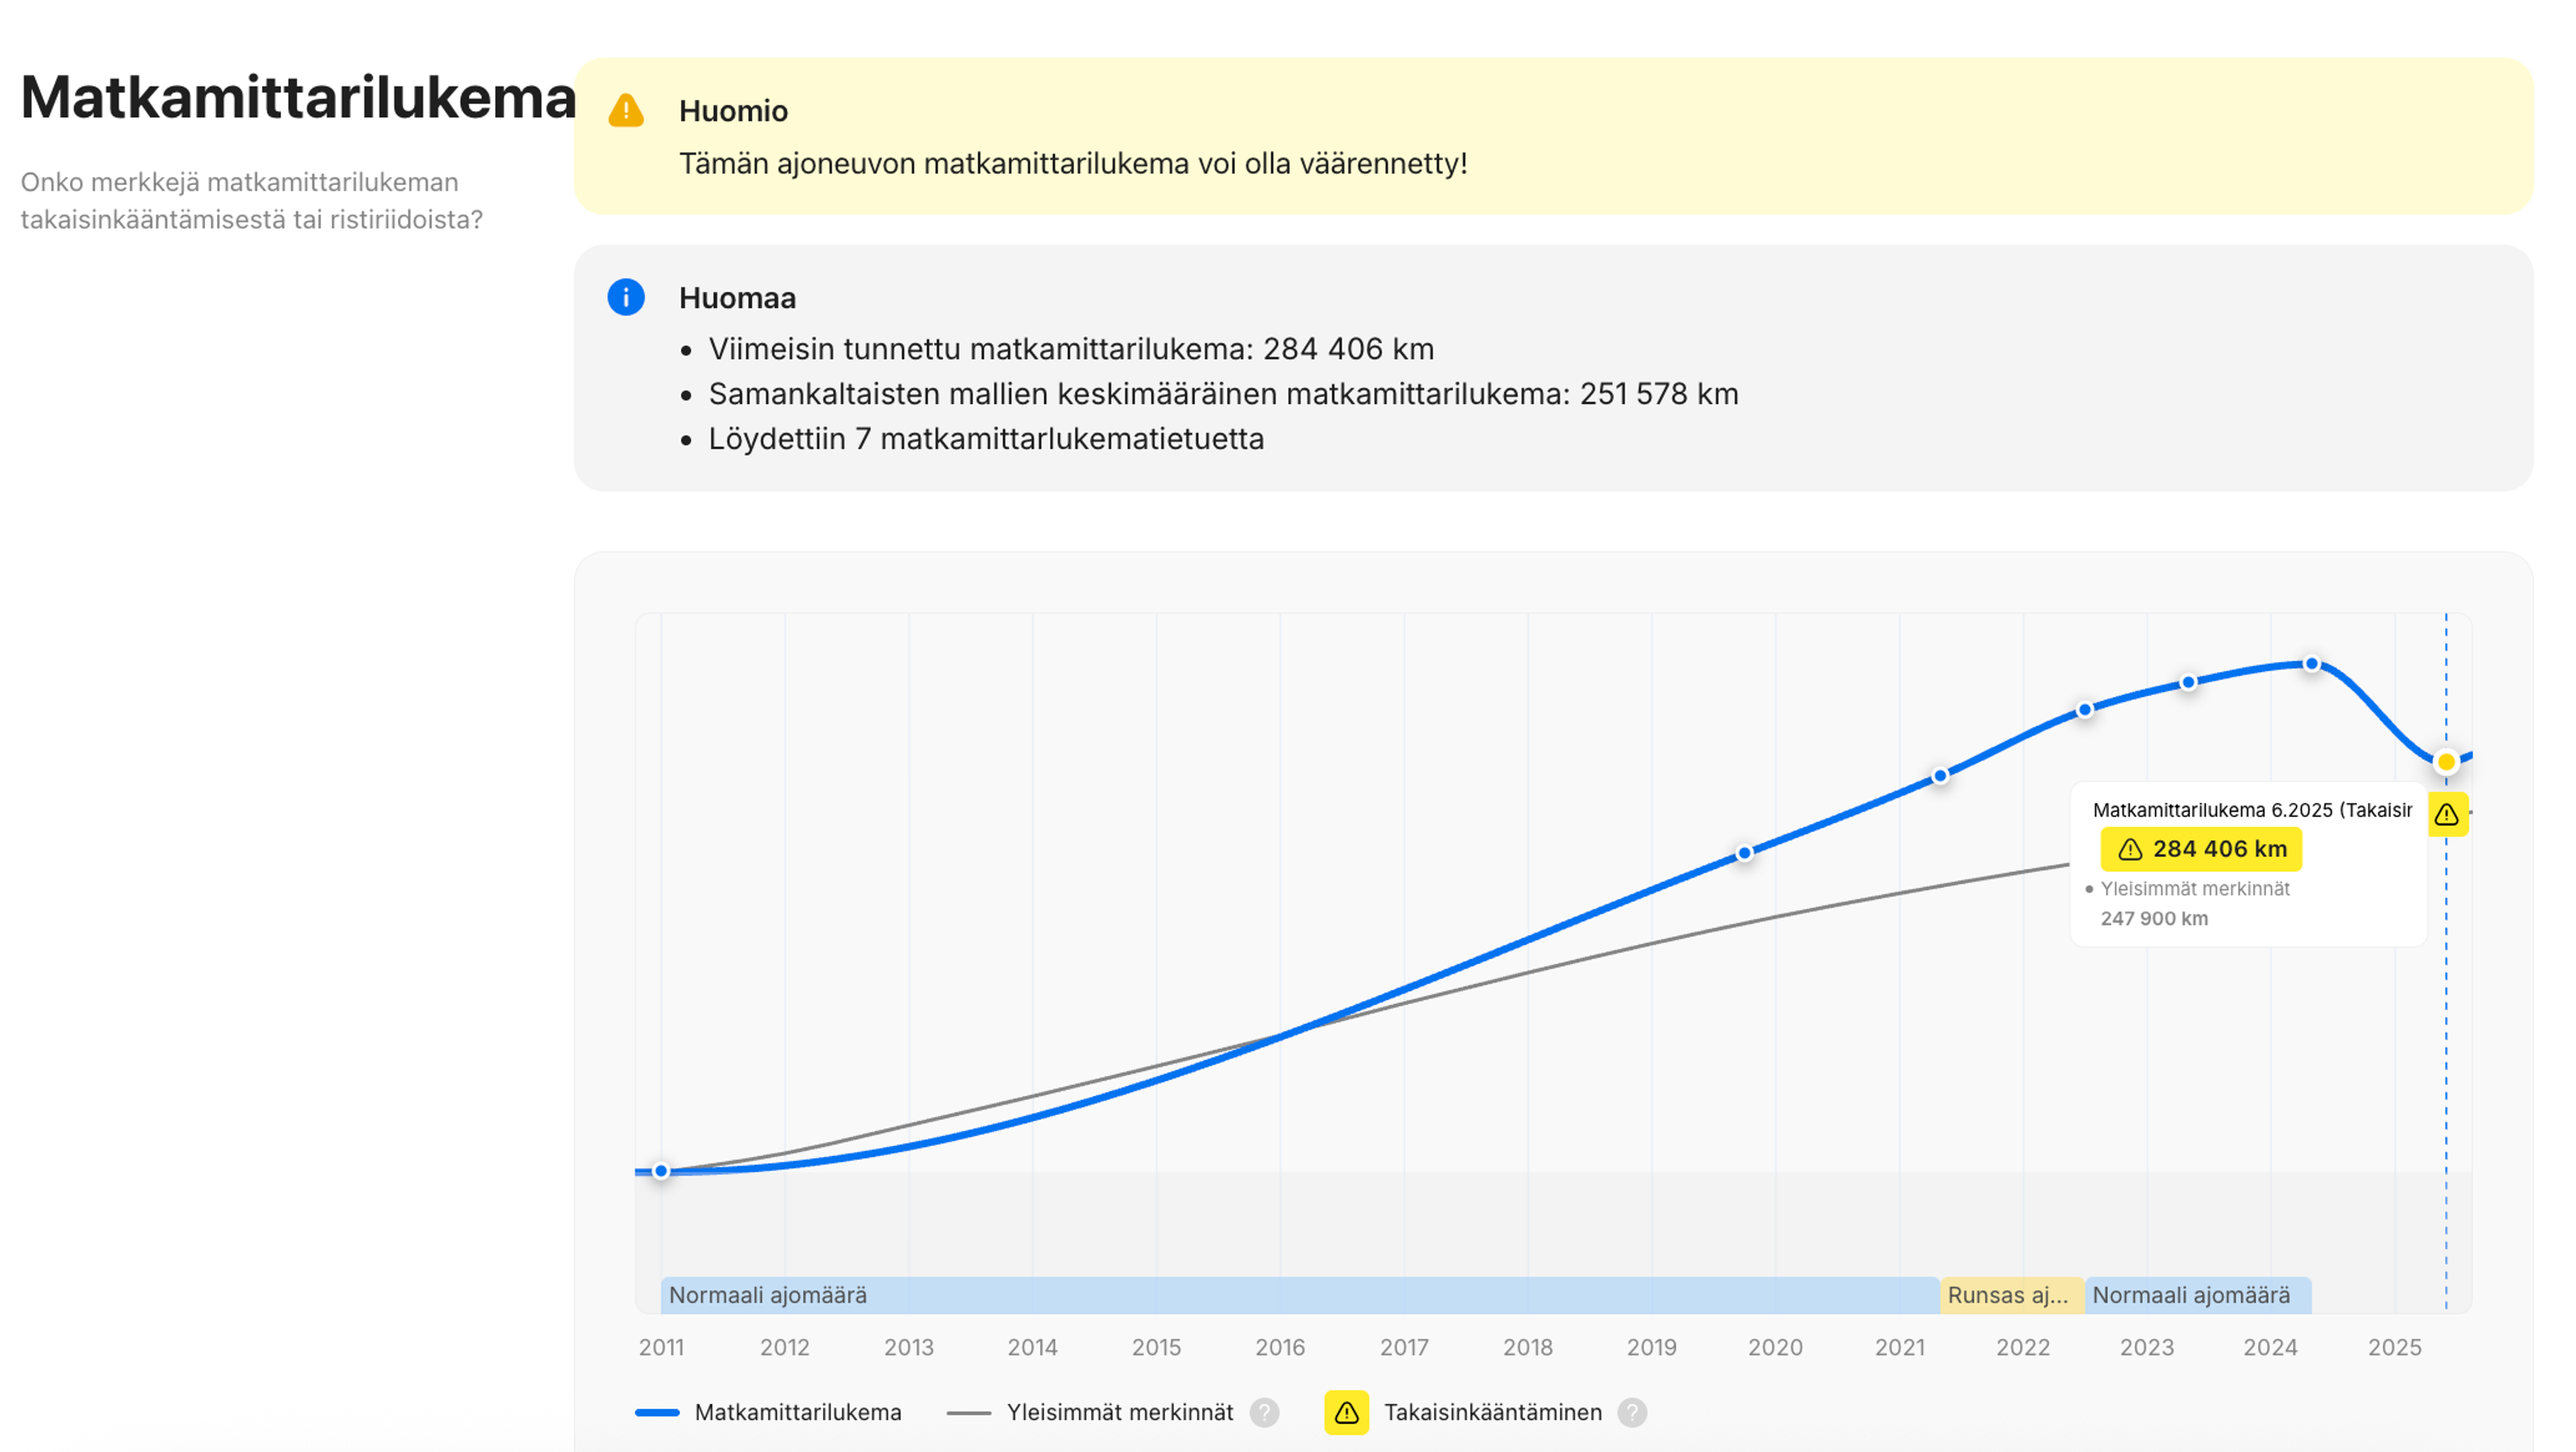The height and width of the screenshot is (1452, 2576).
Task: Click the 2011 starting data point
Action: (661, 1171)
